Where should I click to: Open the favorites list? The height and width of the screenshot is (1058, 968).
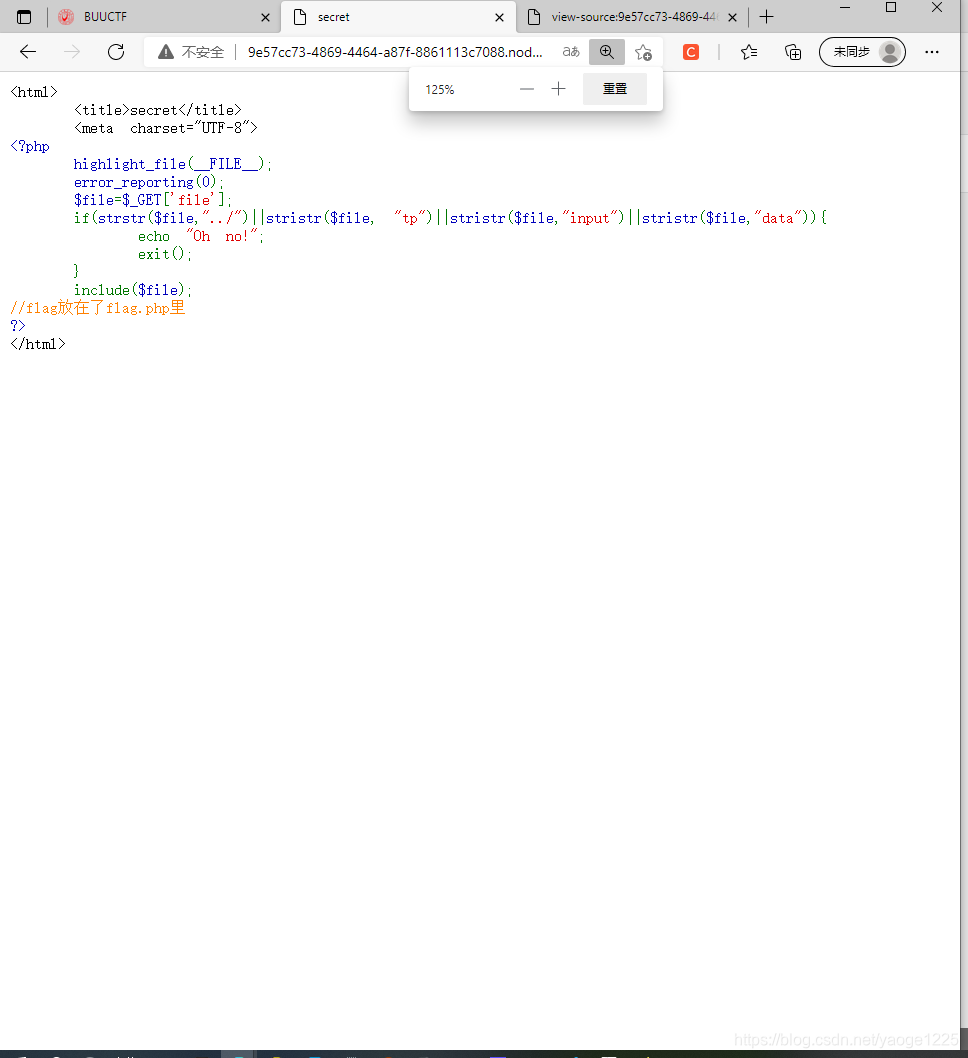click(x=749, y=52)
